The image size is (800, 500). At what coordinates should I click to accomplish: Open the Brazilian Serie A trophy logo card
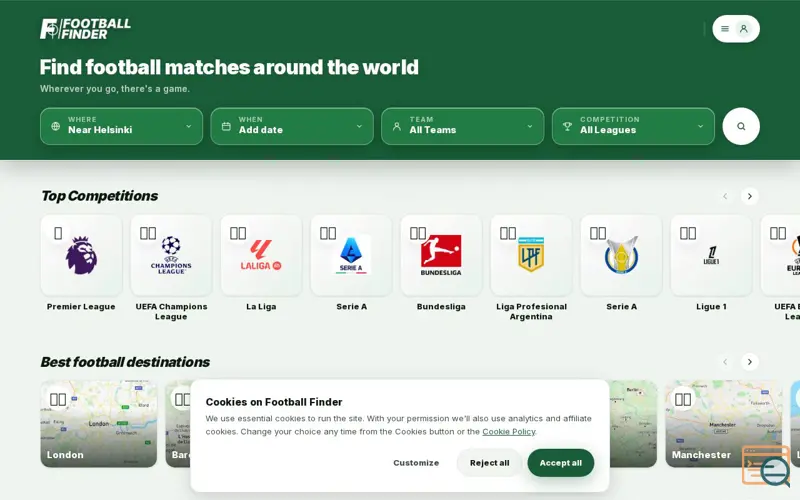(x=621, y=255)
